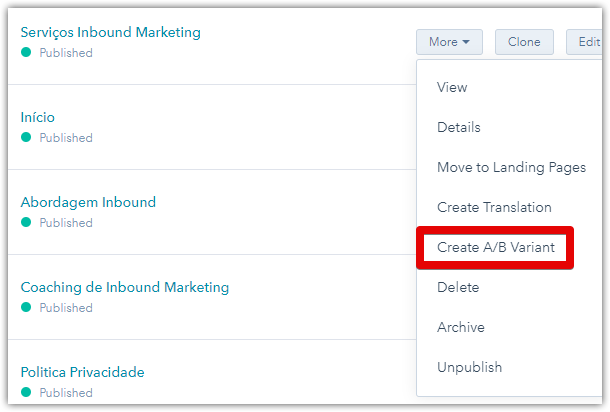This screenshot has height=412, width=610.
Task: Click Published status dot under Coaching page
Action: [26, 308]
